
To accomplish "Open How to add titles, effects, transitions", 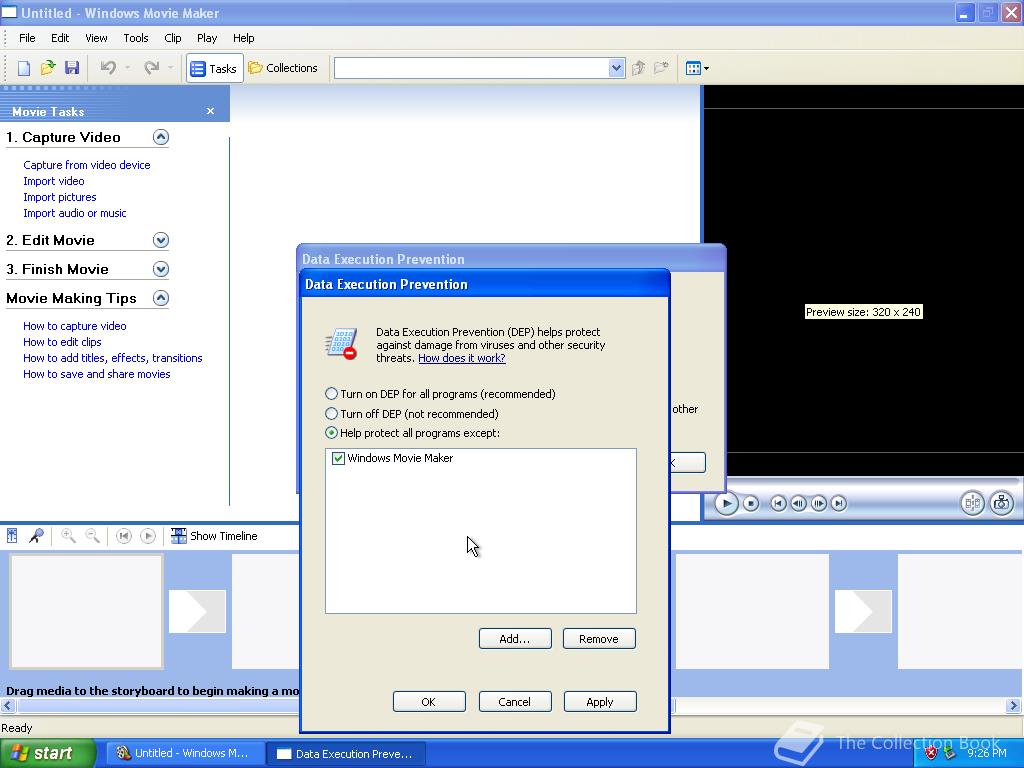I will [x=112, y=358].
